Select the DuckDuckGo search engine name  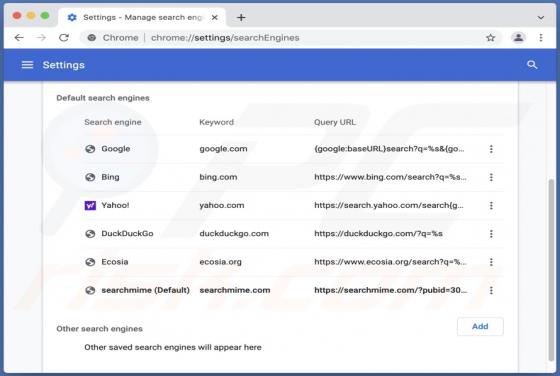tap(127, 233)
